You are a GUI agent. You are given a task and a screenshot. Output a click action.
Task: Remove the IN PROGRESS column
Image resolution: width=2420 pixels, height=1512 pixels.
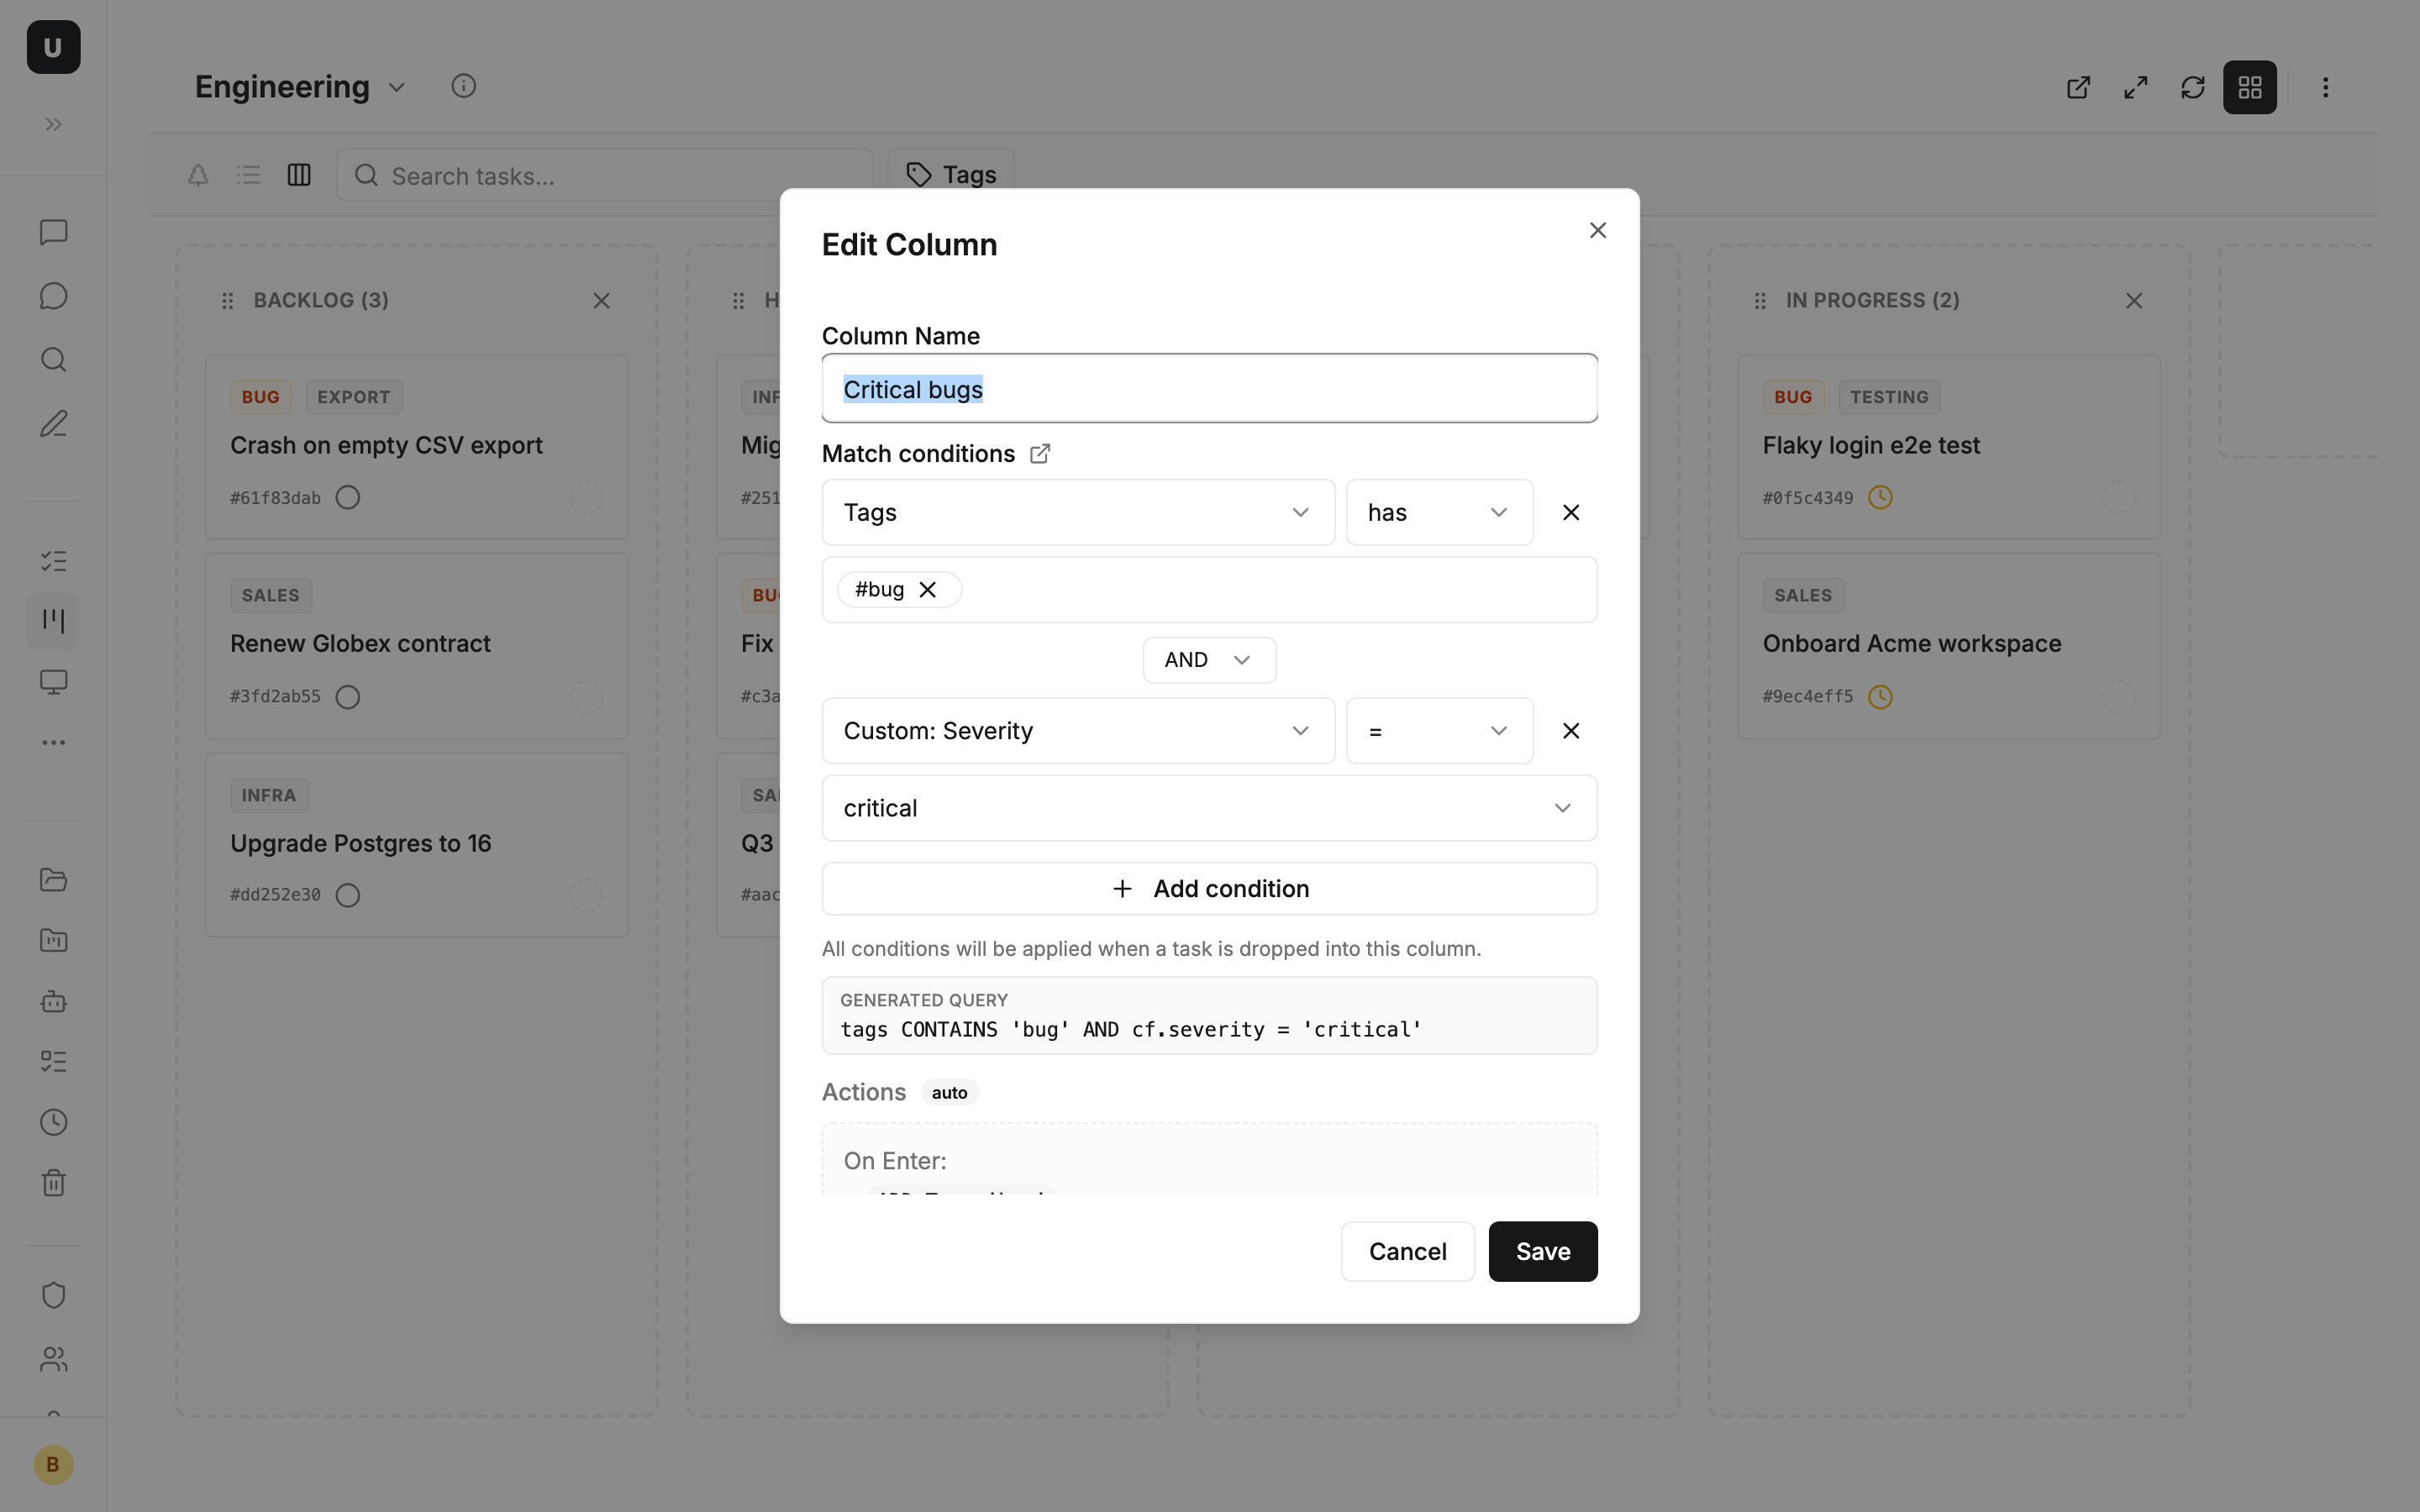pyautogui.click(x=2133, y=301)
